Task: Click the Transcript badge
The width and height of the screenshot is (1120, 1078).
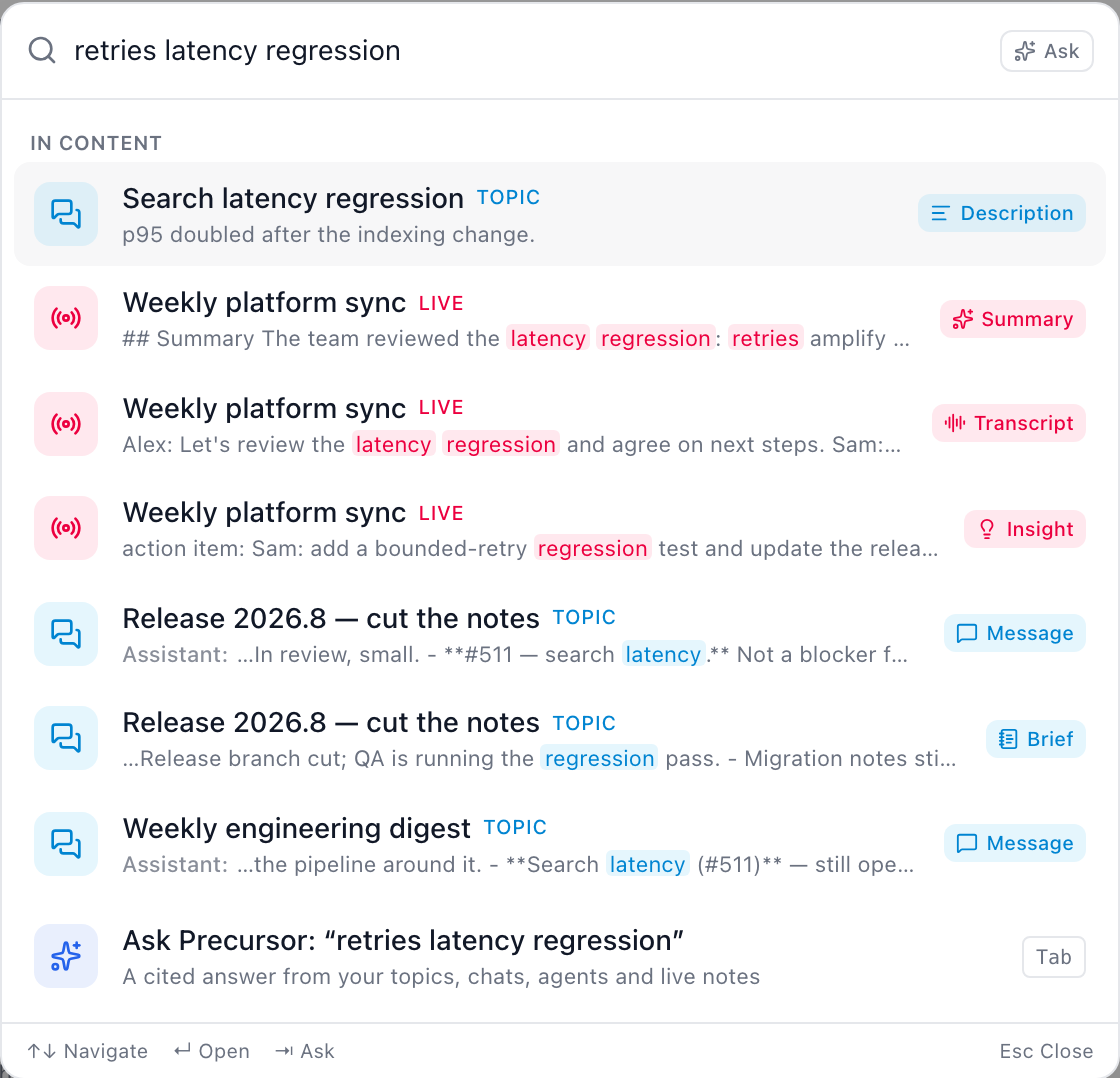Action: [x=1009, y=423]
